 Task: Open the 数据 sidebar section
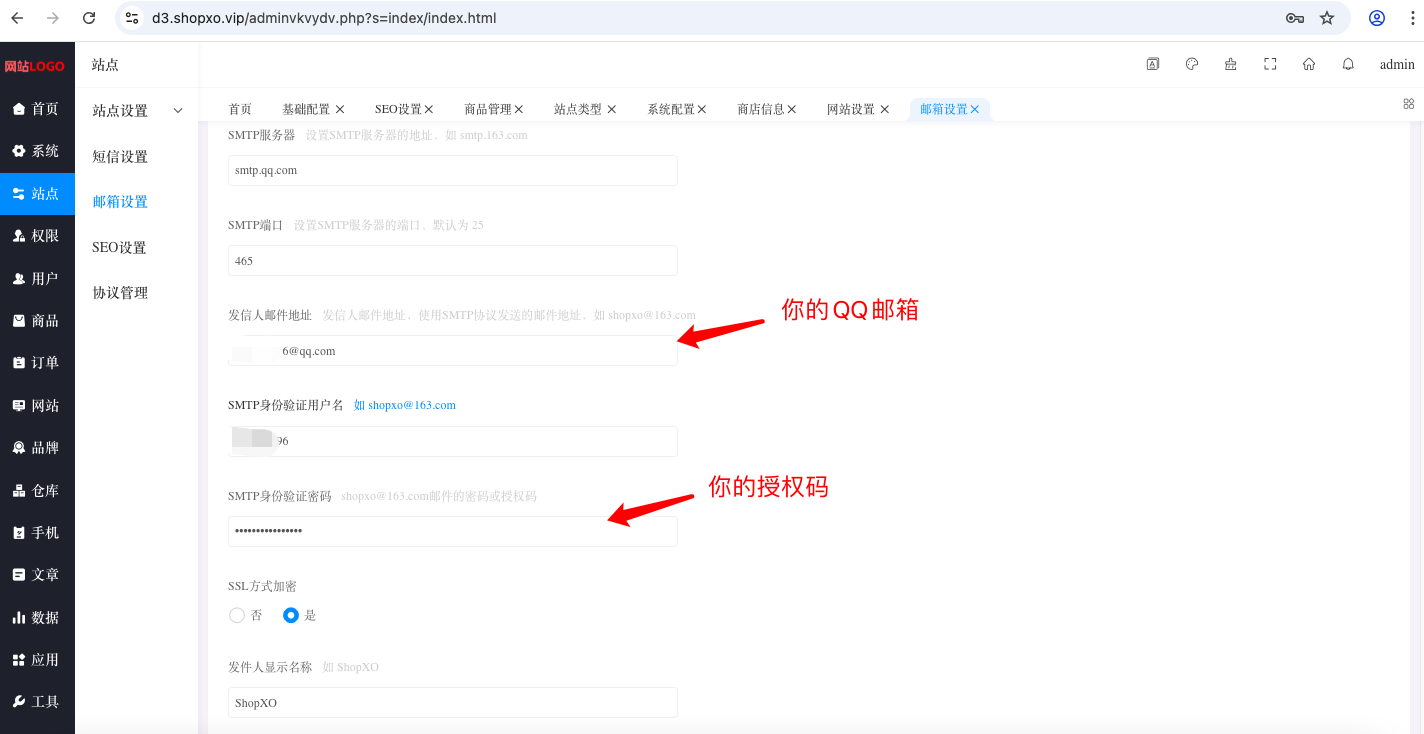pyautogui.click(x=37, y=618)
